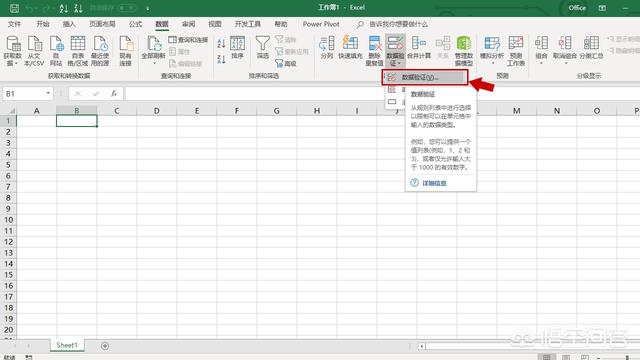Click the 数据验证 ribbon icon
Screen dimensions: 640x360
[395, 44]
